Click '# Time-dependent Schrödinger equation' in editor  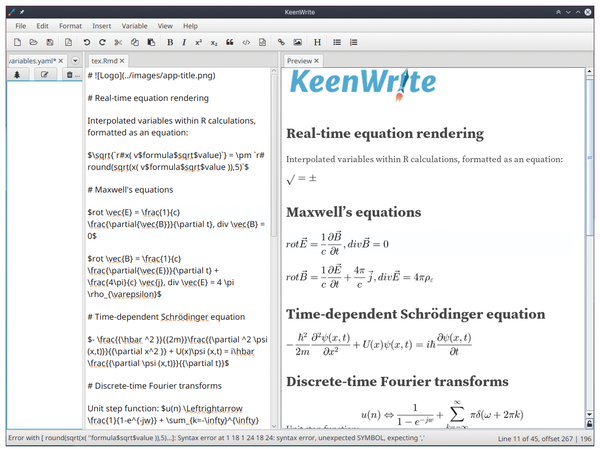pos(166,317)
